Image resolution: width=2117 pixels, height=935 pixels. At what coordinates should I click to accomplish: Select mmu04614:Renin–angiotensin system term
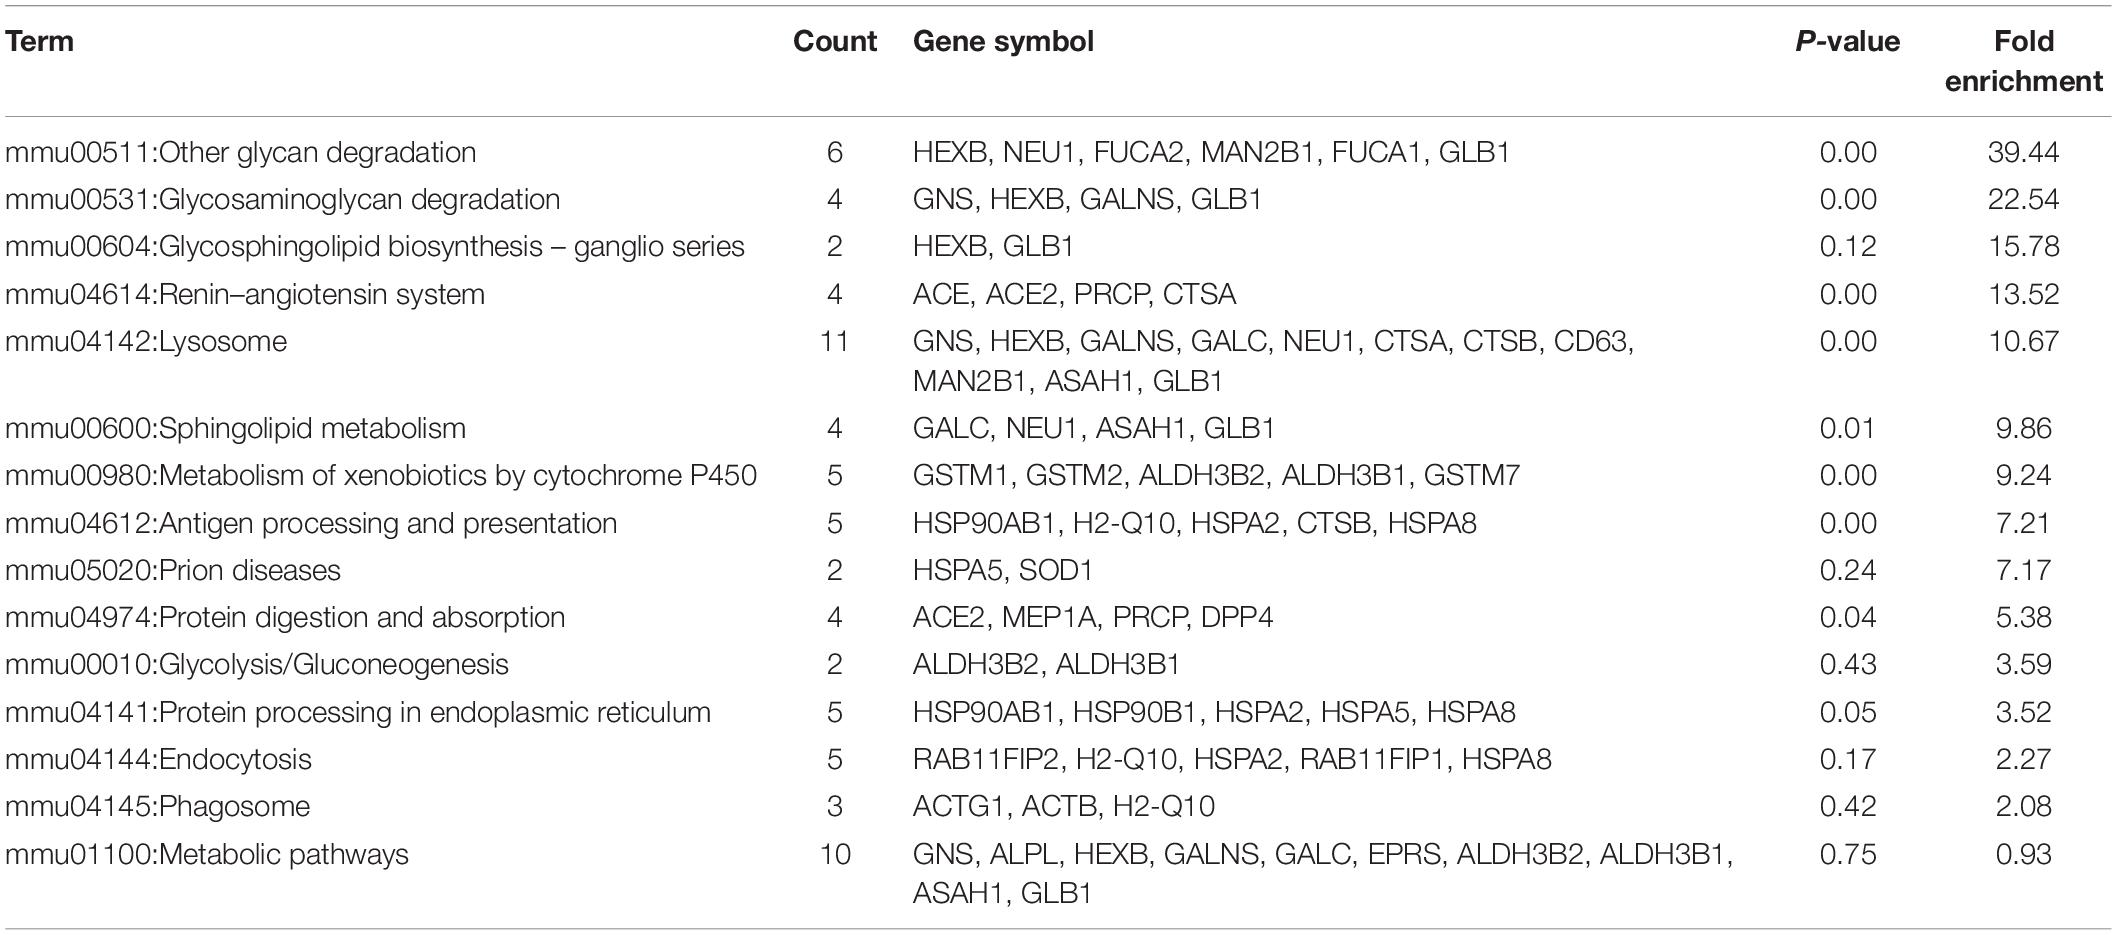(245, 294)
